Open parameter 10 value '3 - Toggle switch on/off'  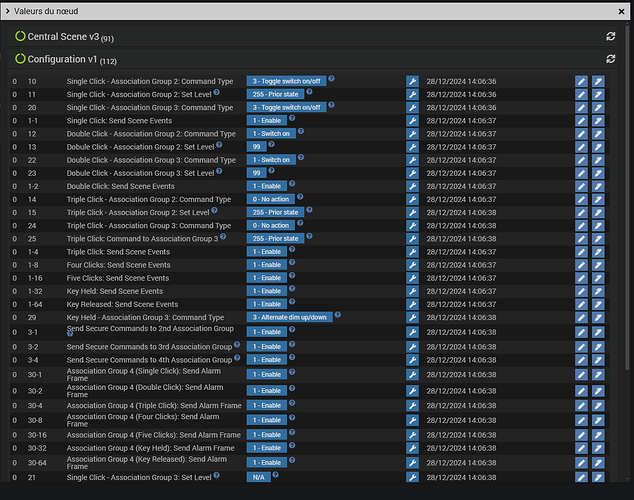click(286, 81)
